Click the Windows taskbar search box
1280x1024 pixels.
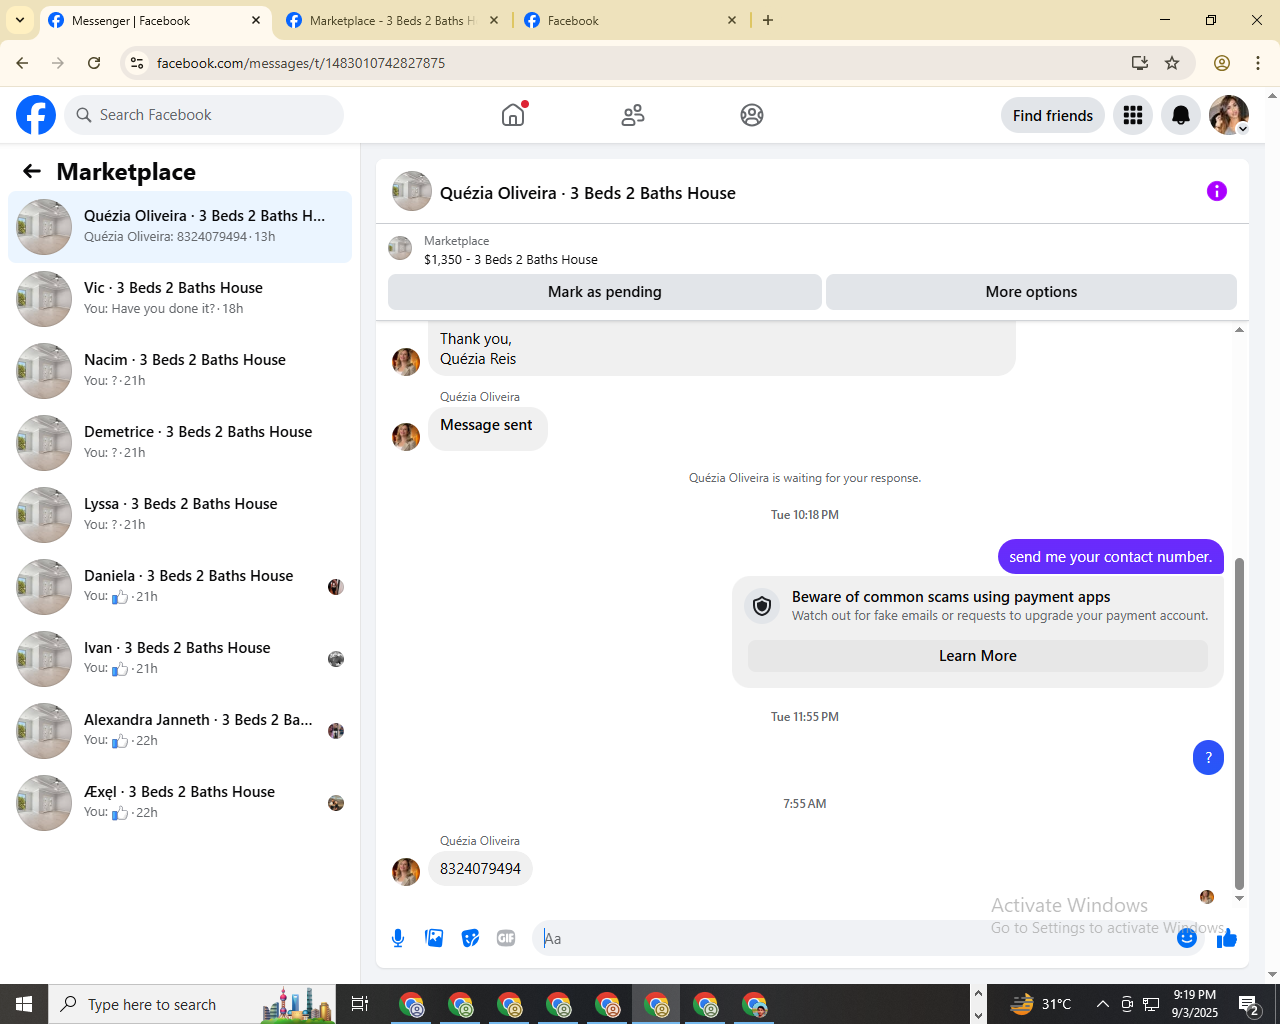pos(191,1004)
